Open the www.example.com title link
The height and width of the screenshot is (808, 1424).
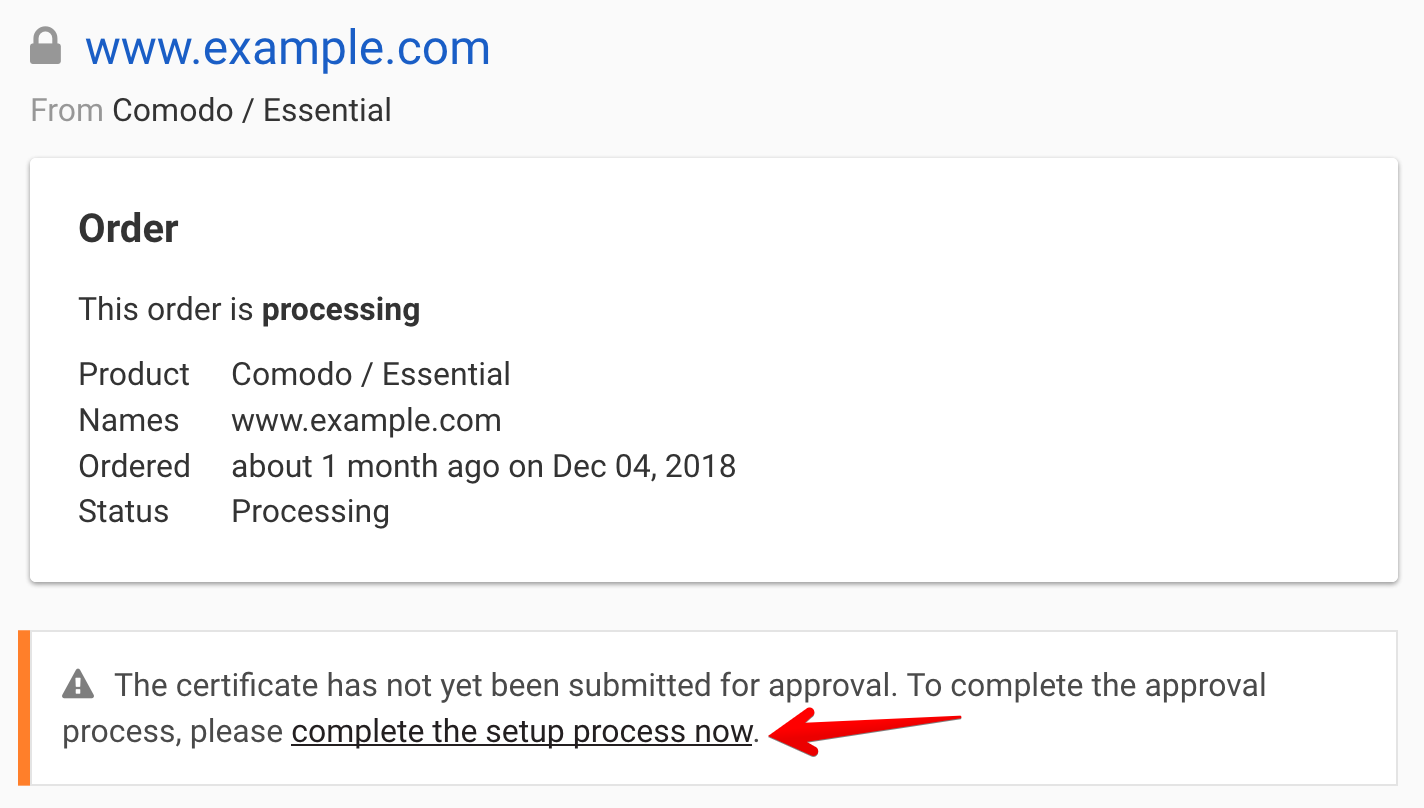288,48
